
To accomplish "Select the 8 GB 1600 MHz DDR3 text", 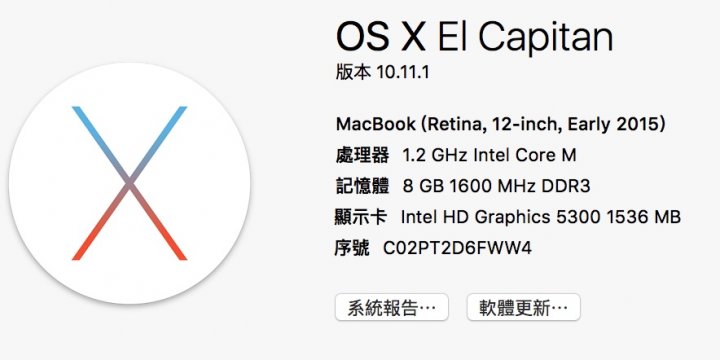I will 496,186.
